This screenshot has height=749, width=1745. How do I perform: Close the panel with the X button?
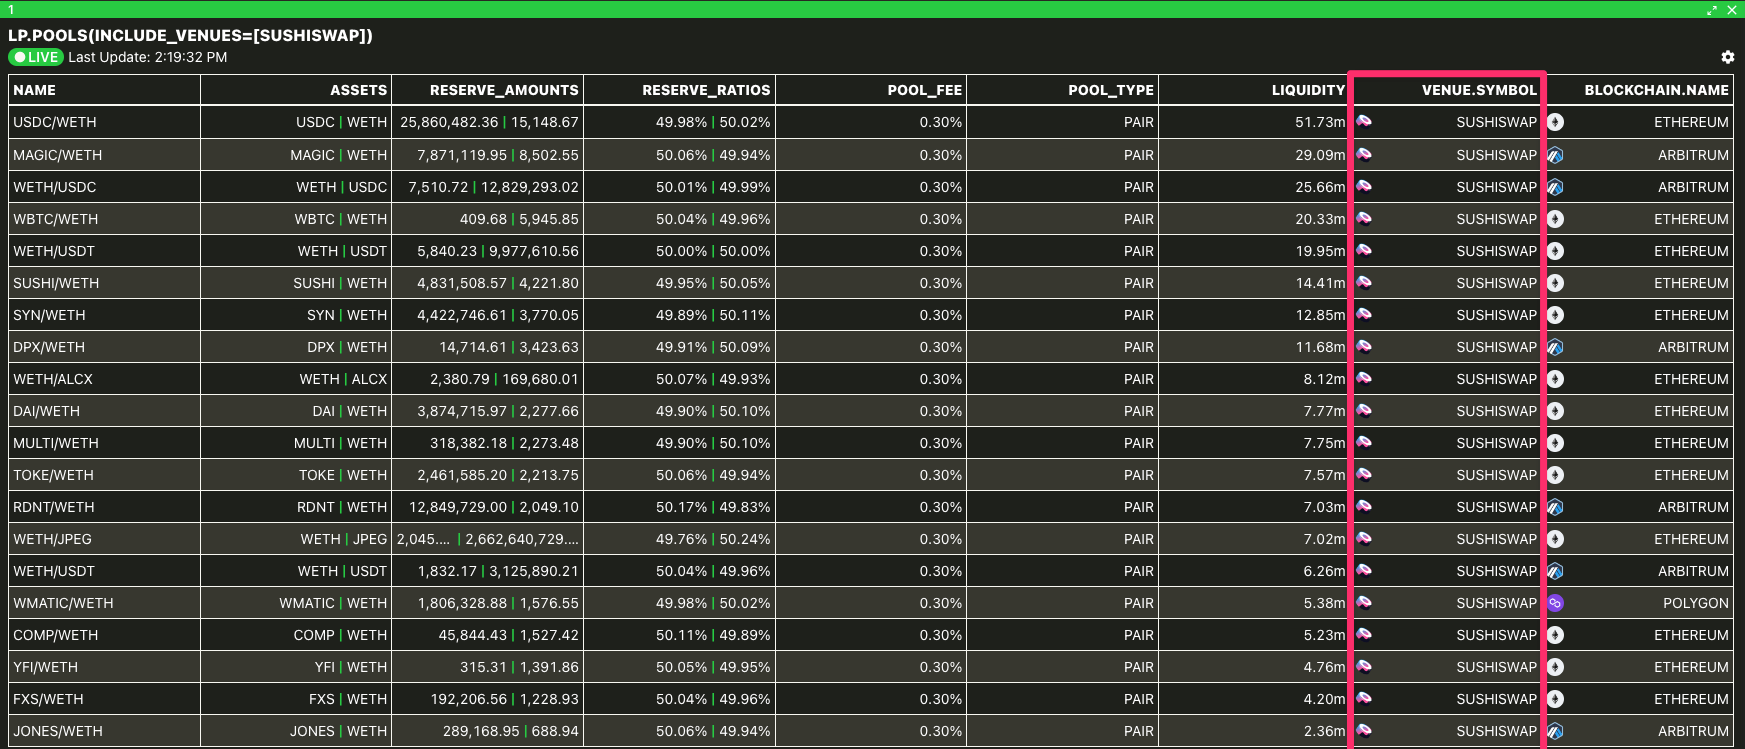[1732, 10]
